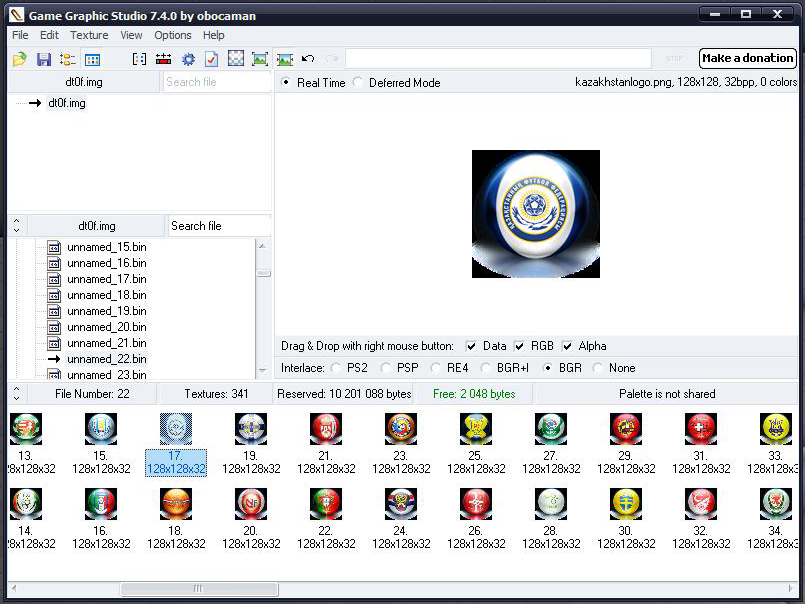The height and width of the screenshot is (604, 805).
Task: Select highlighted texture thumbnail number 17
Action: (x=176, y=428)
